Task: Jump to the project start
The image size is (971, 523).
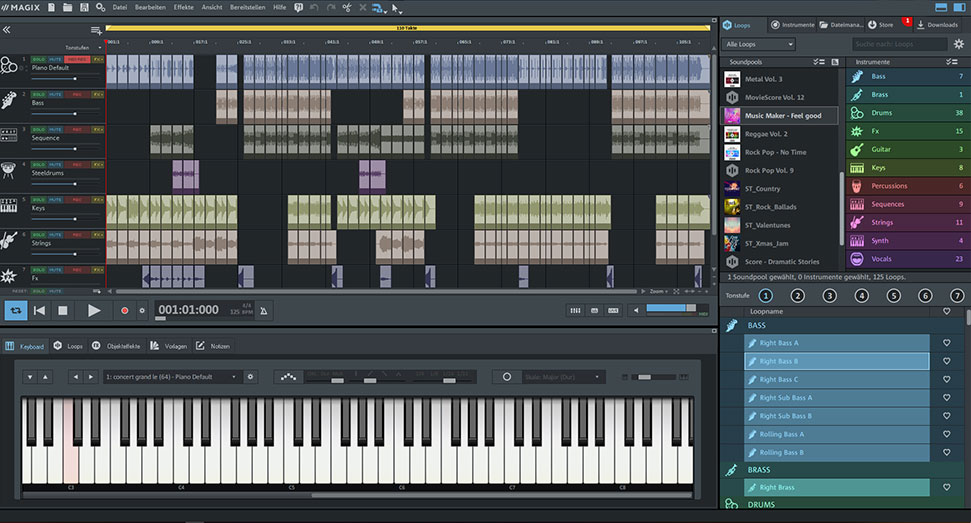Action: pyautogui.click(x=39, y=310)
